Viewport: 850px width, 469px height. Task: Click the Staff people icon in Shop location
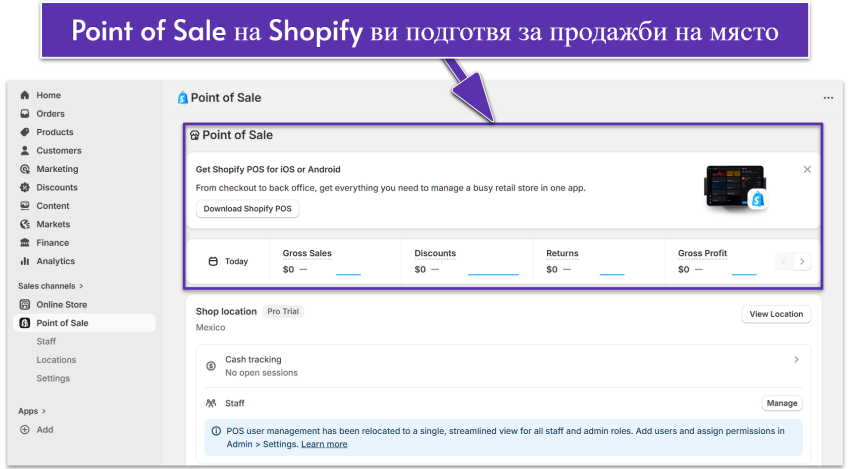point(211,403)
